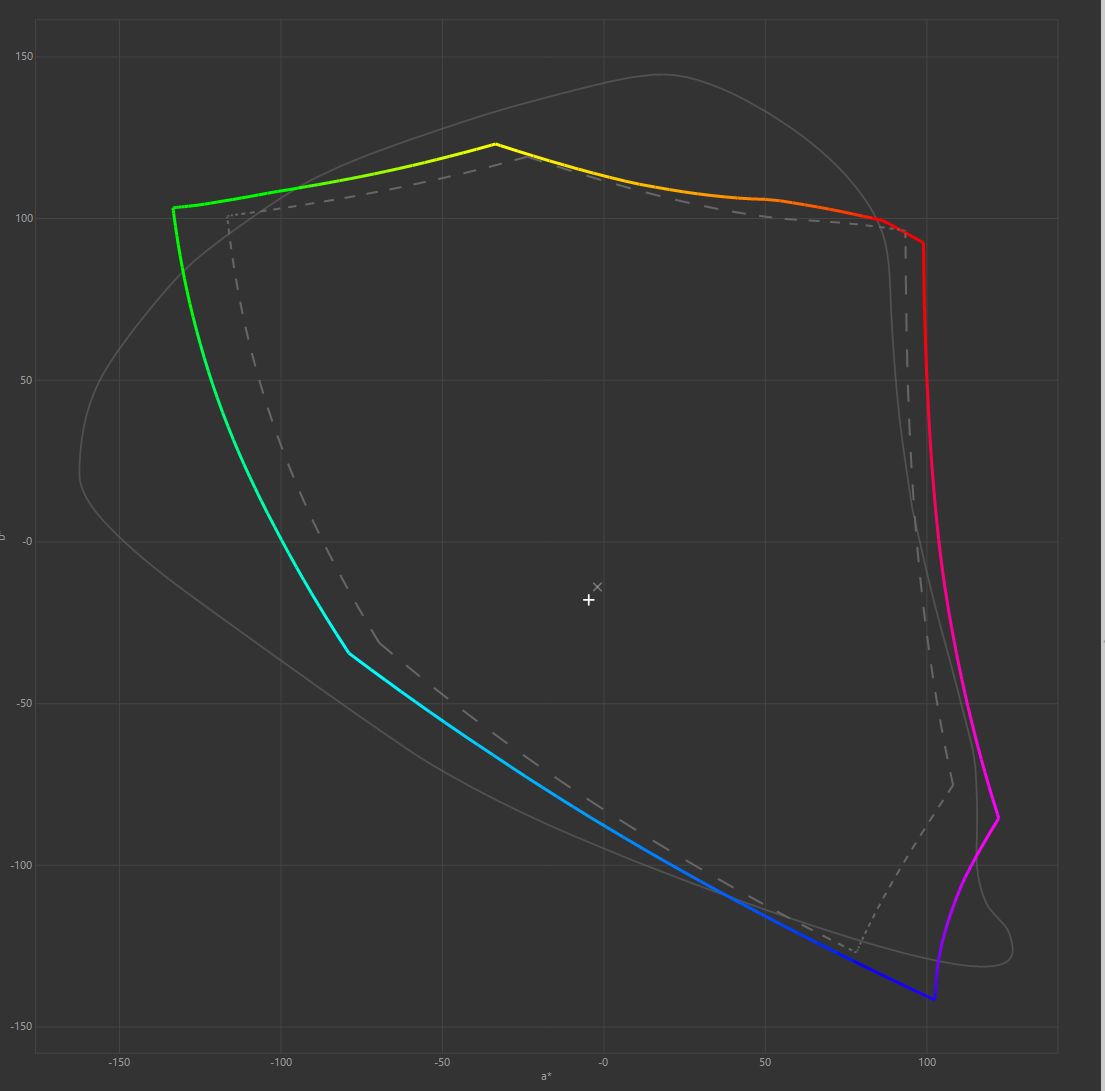Viewport: 1105px width, 1091px height.
Task: Click the dashed gamut's top-left green corner
Action: [228, 215]
